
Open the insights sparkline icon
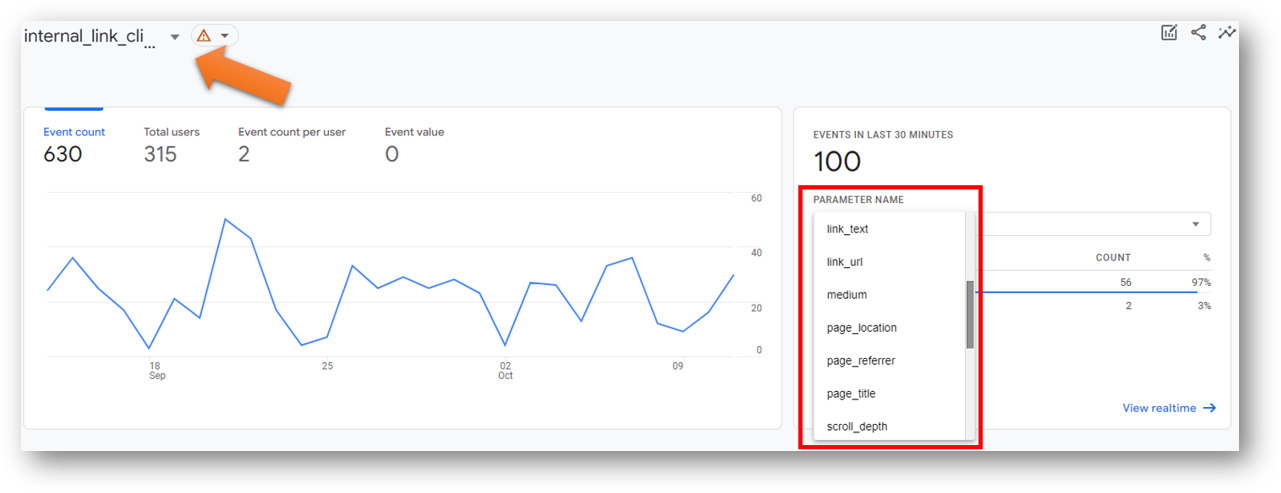point(1227,33)
